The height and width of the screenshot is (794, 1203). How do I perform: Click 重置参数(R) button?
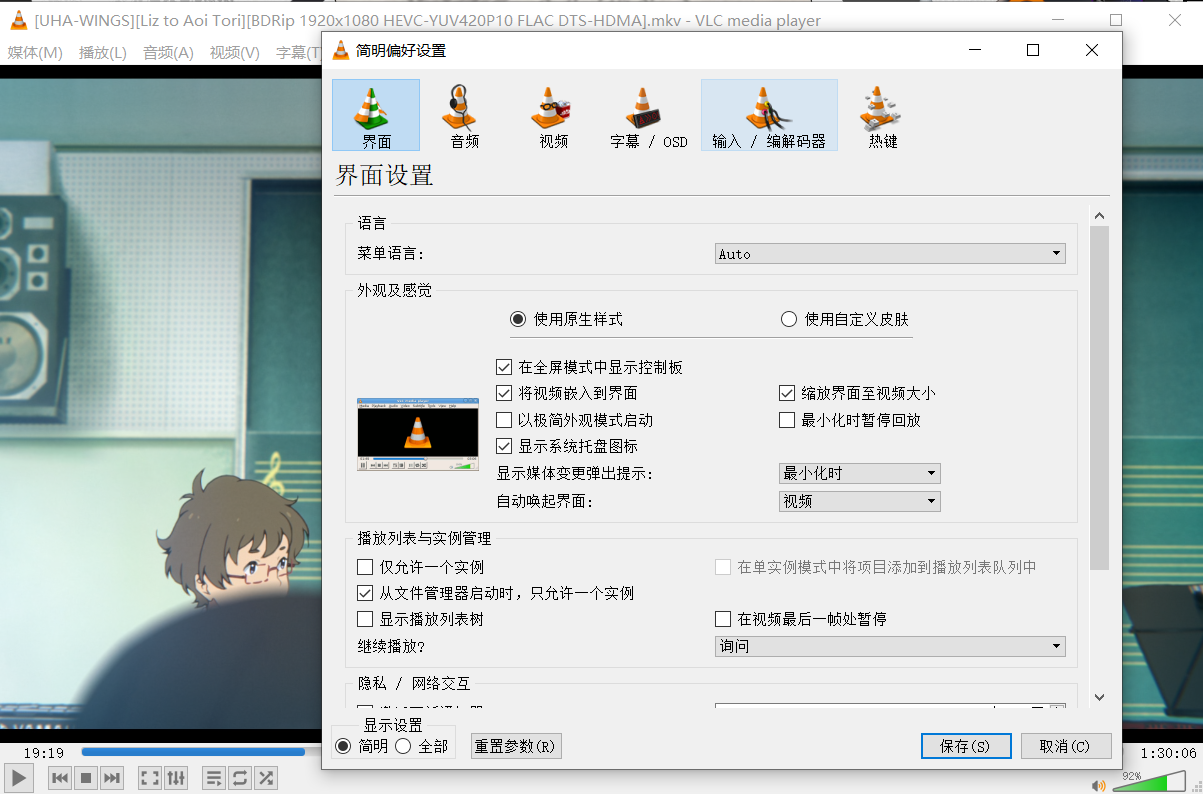516,746
